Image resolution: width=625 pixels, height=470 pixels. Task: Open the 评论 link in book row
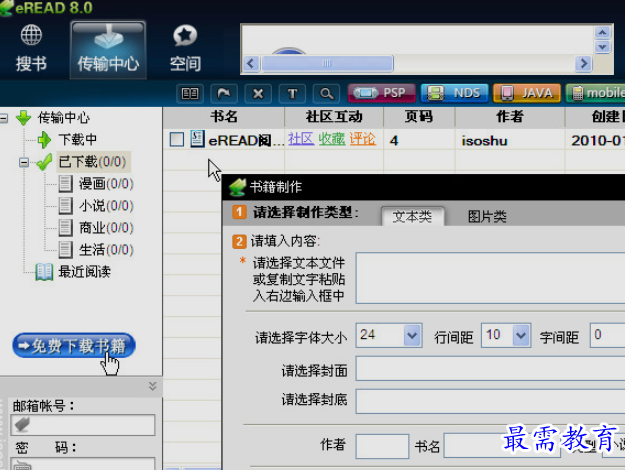(362, 139)
